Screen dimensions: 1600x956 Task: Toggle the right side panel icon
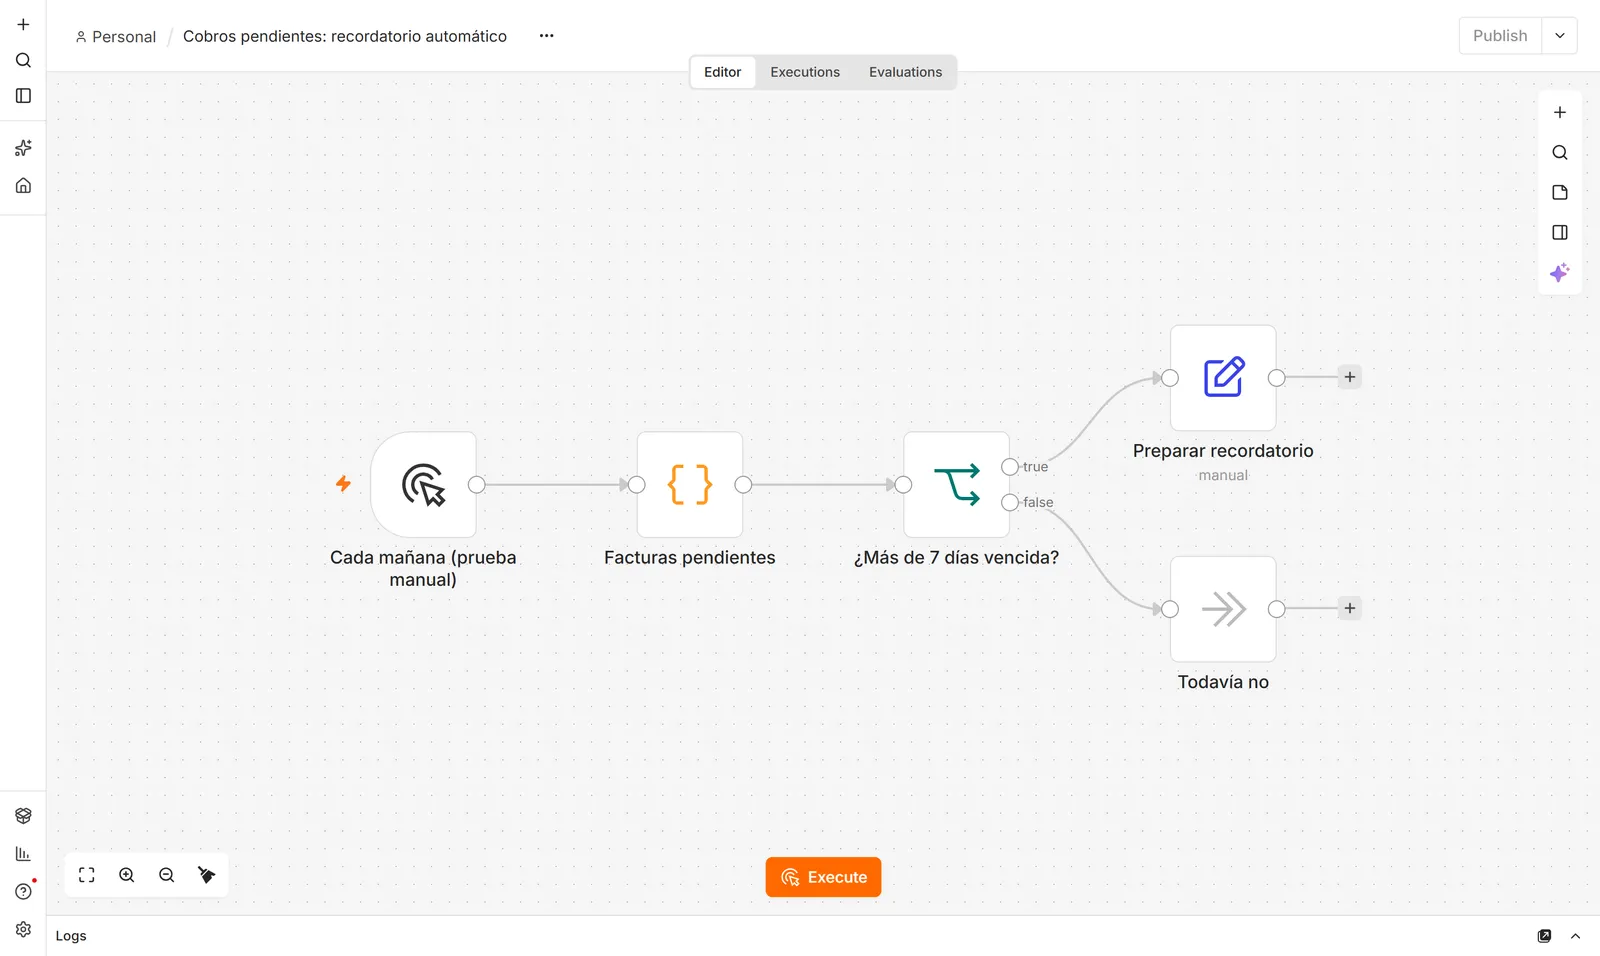1559,233
